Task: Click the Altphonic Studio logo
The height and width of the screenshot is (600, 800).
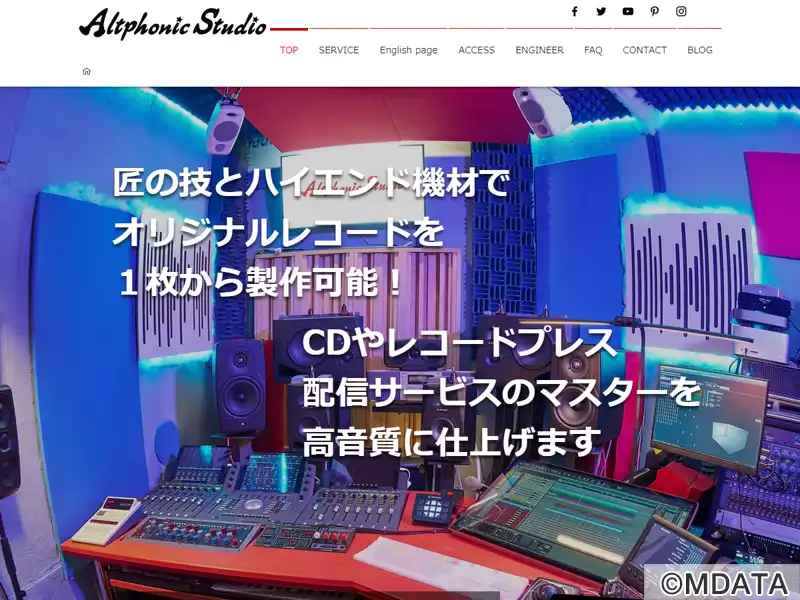Action: pos(172,23)
